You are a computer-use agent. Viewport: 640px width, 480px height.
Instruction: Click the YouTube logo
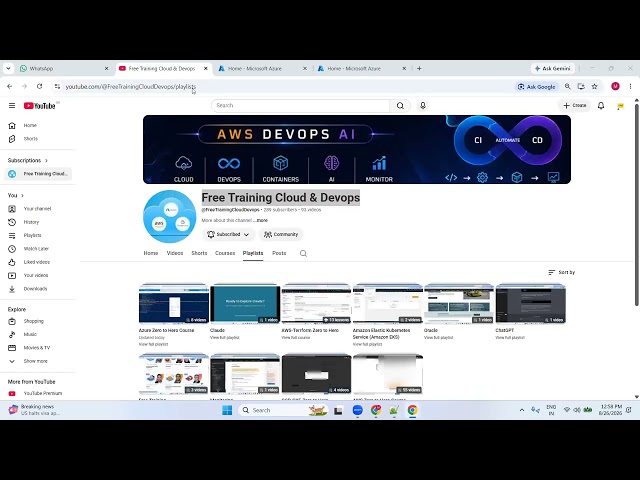point(40,106)
